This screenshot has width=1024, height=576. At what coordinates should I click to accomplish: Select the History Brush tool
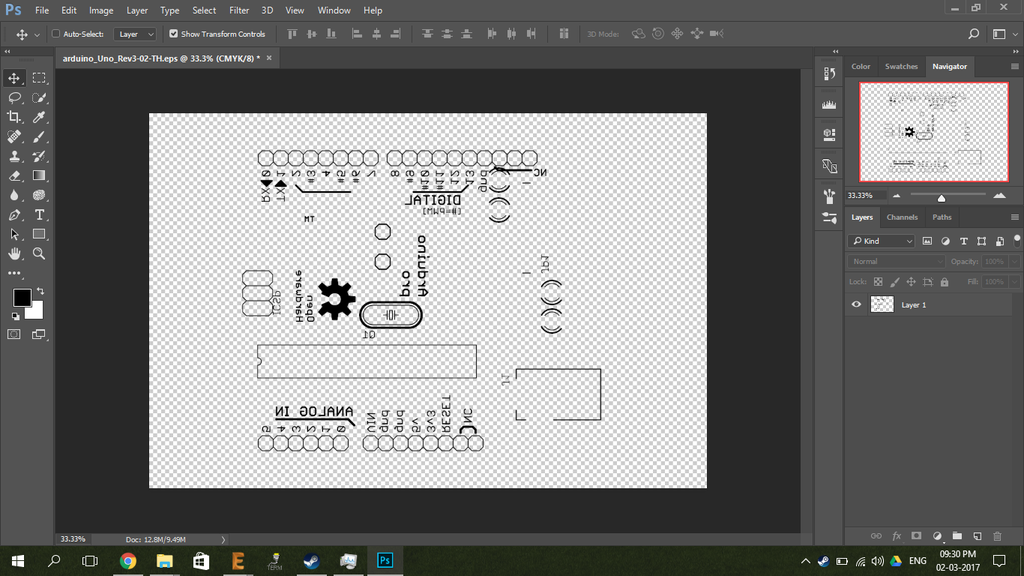point(39,156)
